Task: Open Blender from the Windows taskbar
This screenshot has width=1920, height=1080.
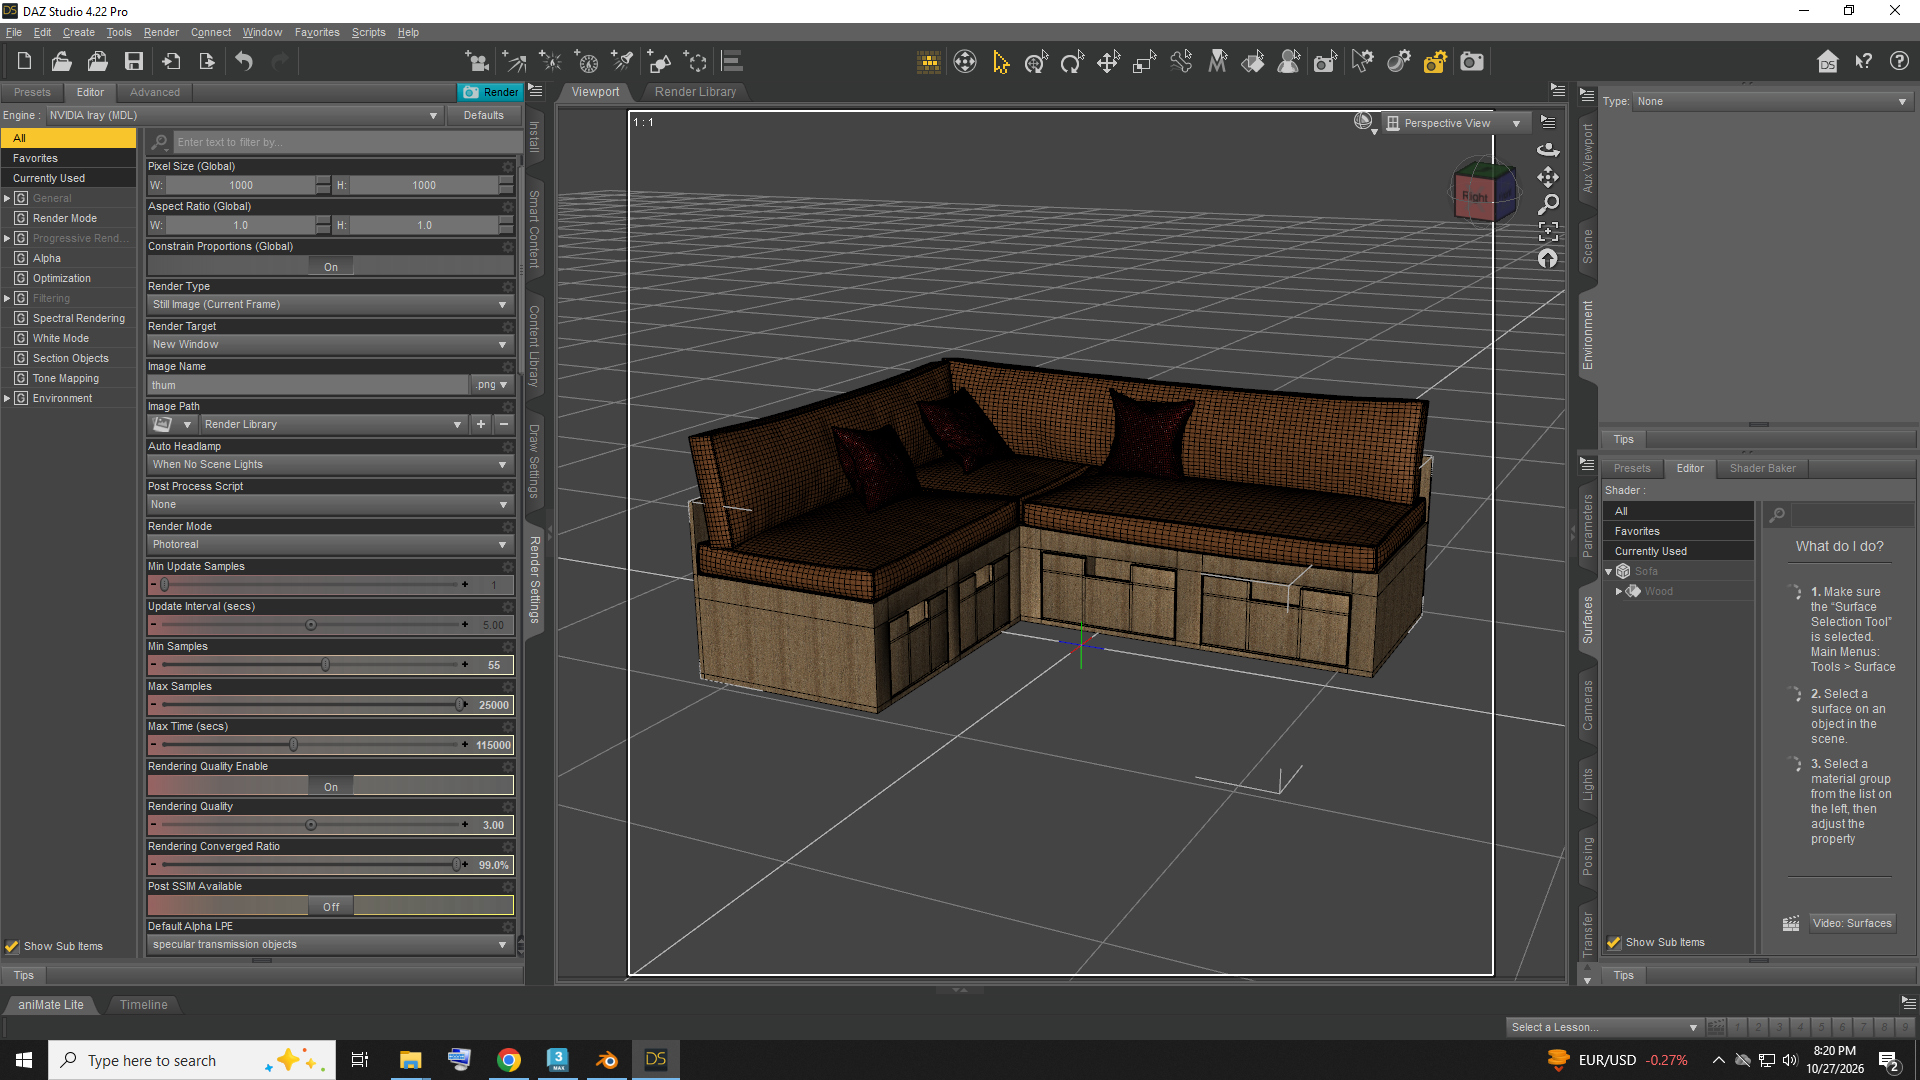Action: [x=607, y=1060]
